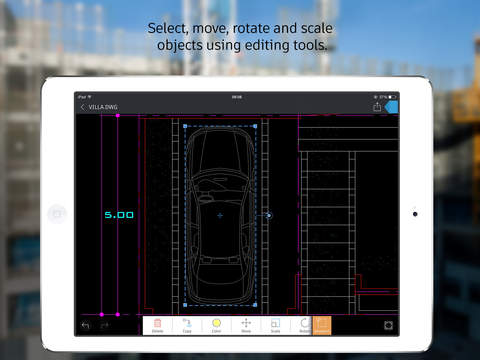This screenshot has height=360, width=480.
Task: Click the bottom-right selection grip
Action: tap(255, 305)
